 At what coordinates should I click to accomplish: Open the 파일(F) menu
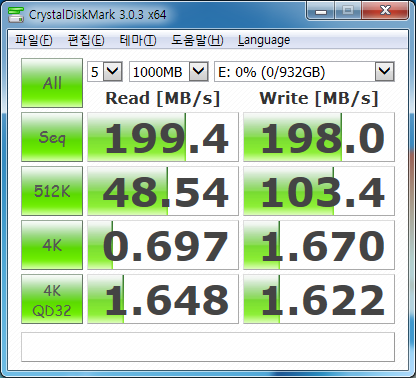[x=34, y=40]
